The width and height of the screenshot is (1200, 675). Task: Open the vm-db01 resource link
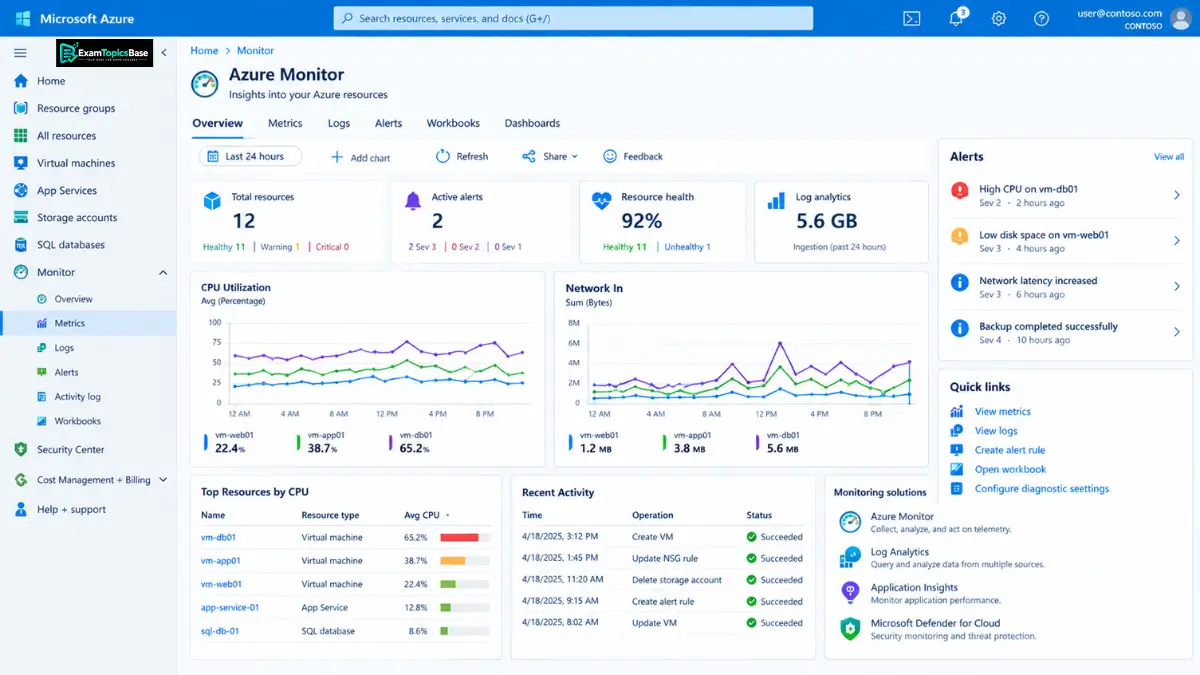218,537
